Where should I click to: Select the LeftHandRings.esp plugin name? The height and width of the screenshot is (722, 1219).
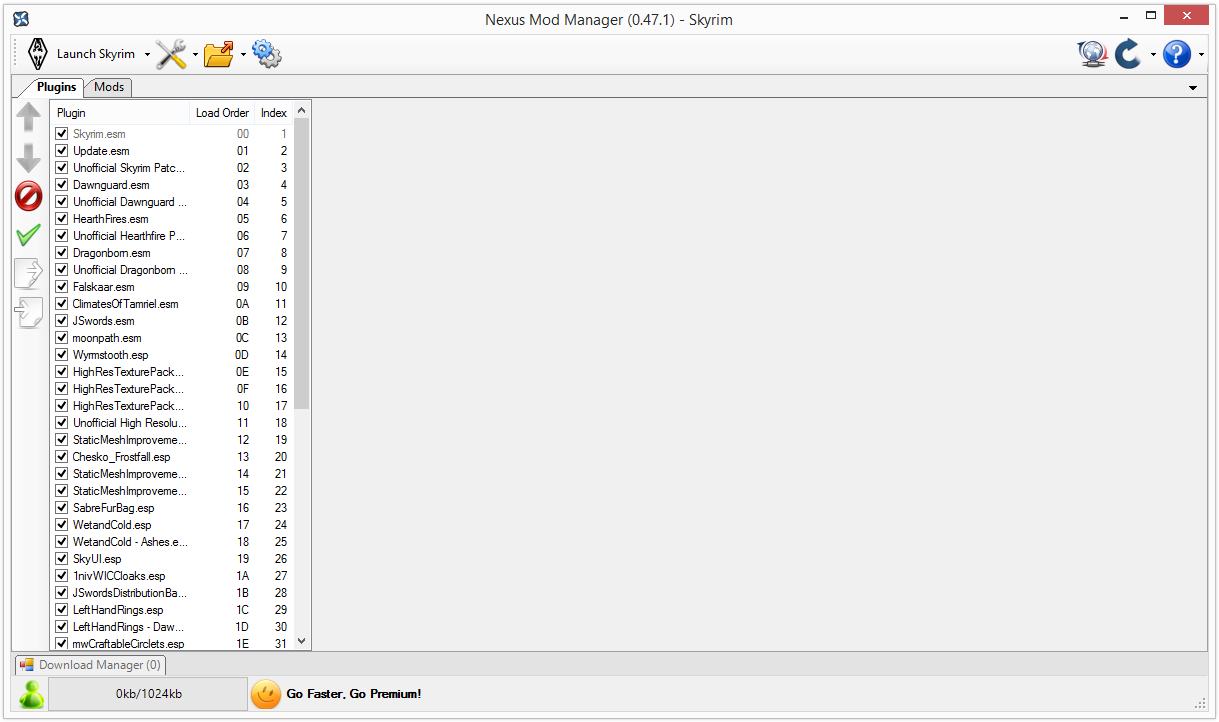[118, 610]
